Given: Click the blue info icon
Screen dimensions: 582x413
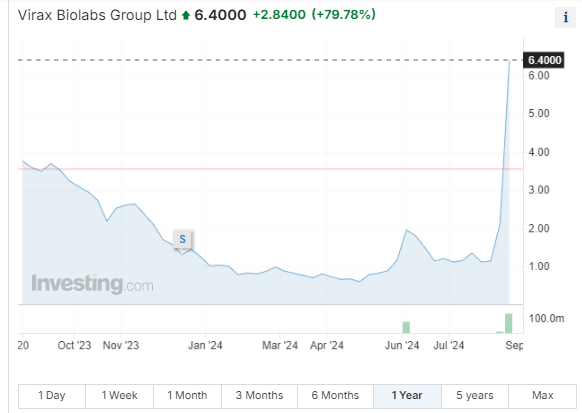Looking at the screenshot, I should 565,17.
